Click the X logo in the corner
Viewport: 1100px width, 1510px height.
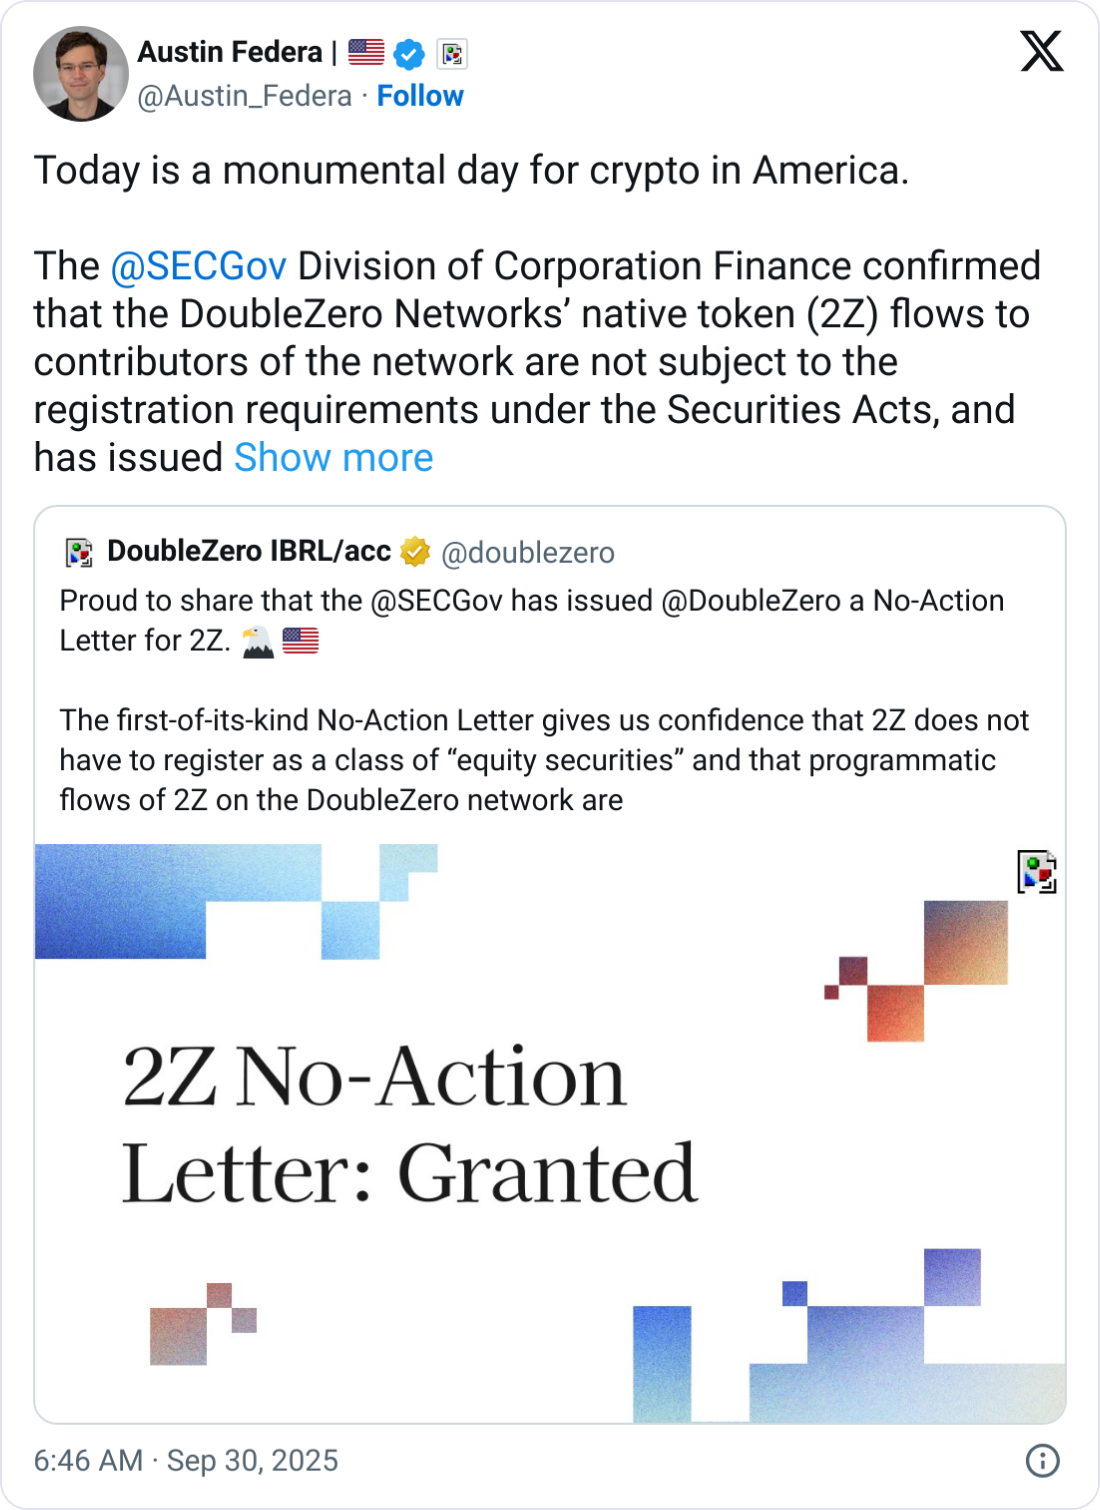[x=1042, y=50]
